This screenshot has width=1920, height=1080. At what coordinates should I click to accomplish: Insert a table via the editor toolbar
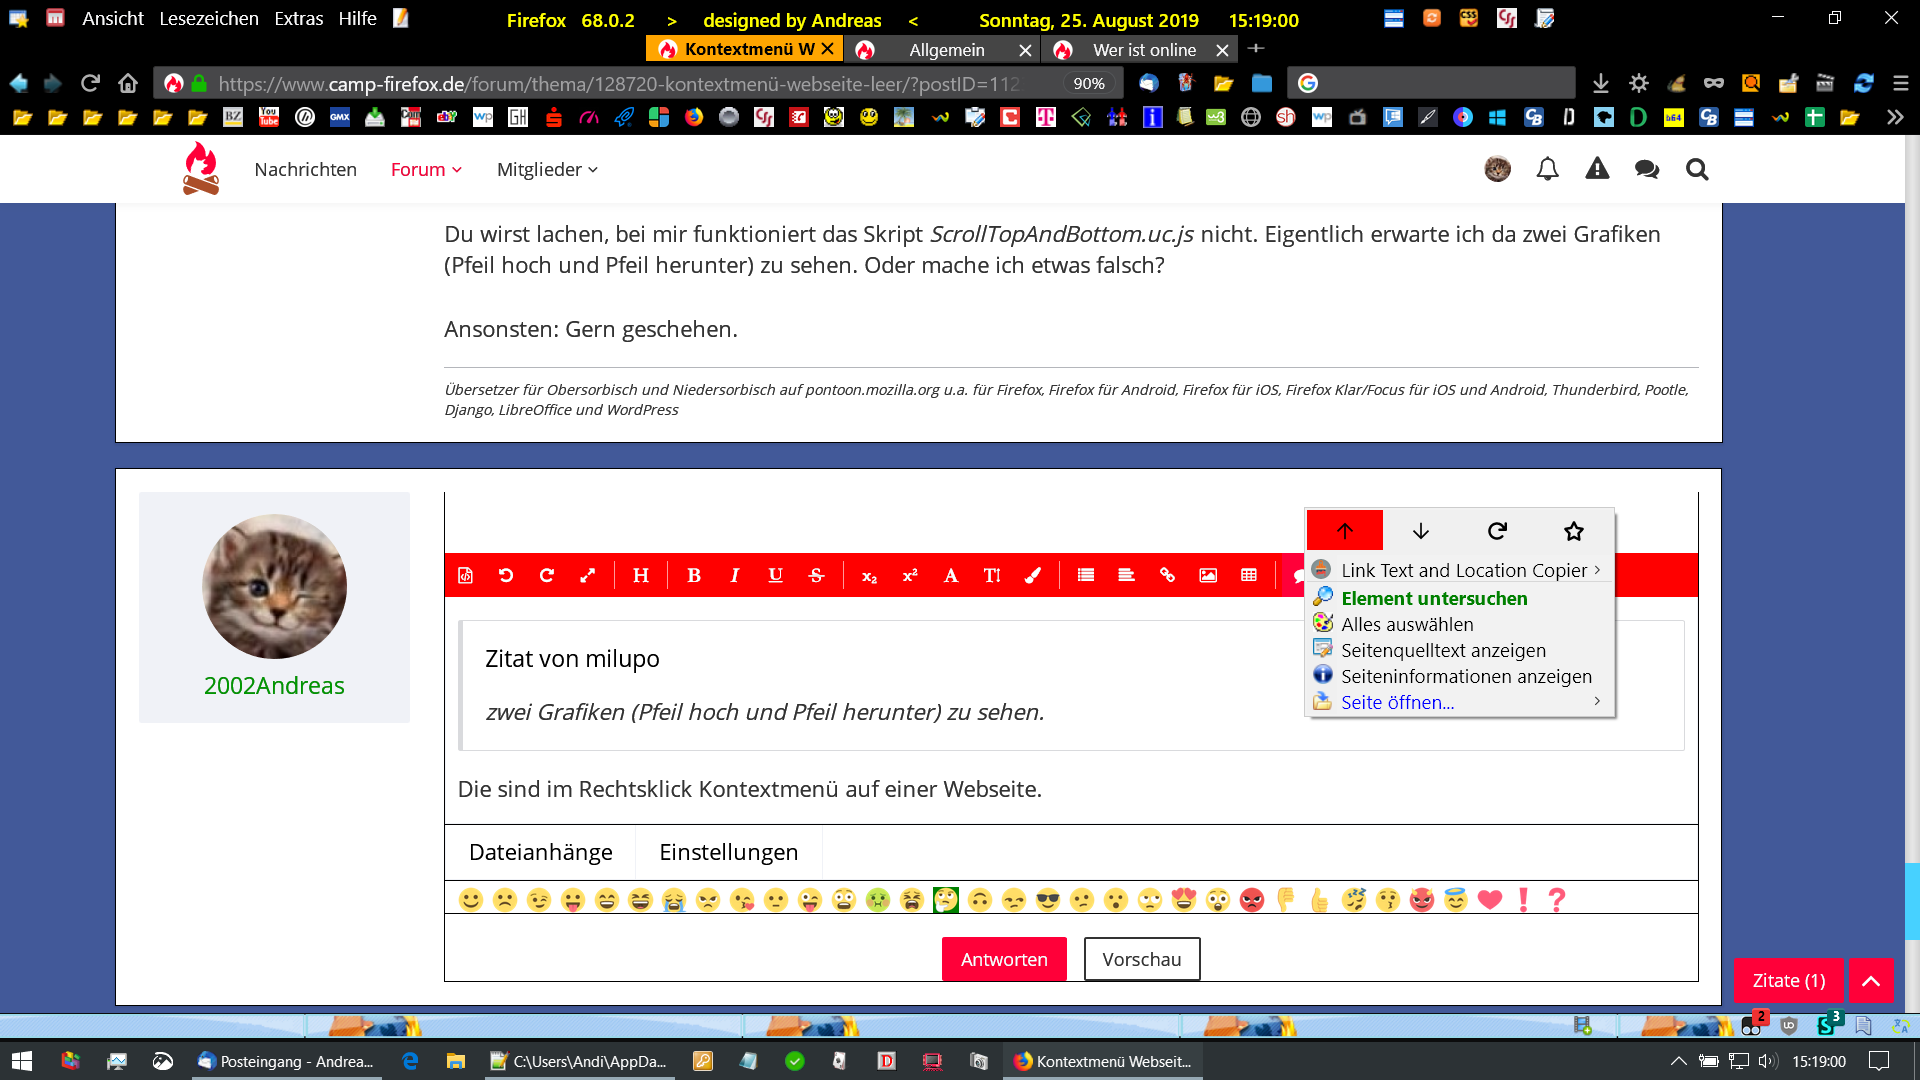pyautogui.click(x=1249, y=575)
